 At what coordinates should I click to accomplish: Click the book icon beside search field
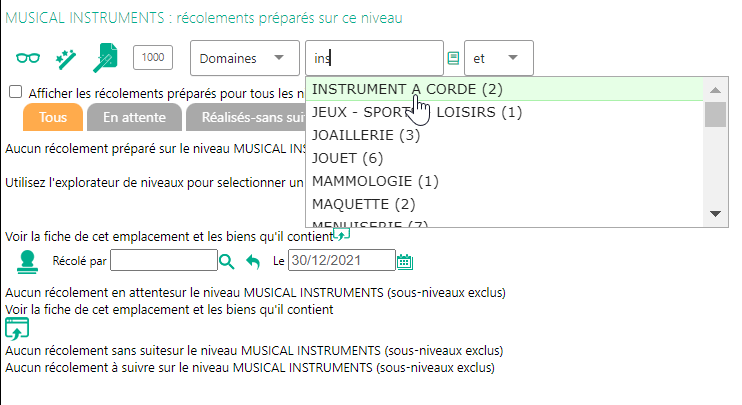click(x=453, y=58)
